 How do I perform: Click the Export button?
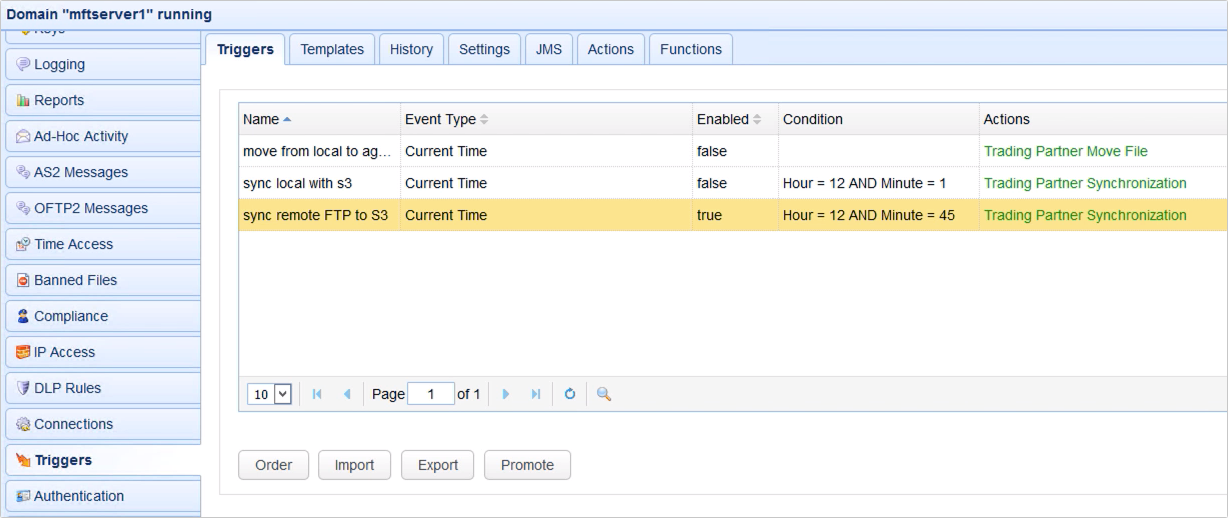(438, 465)
